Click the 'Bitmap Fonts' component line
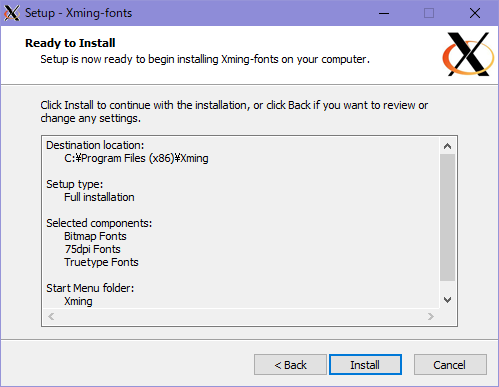The height and width of the screenshot is (387, 499). click(95, 236)
